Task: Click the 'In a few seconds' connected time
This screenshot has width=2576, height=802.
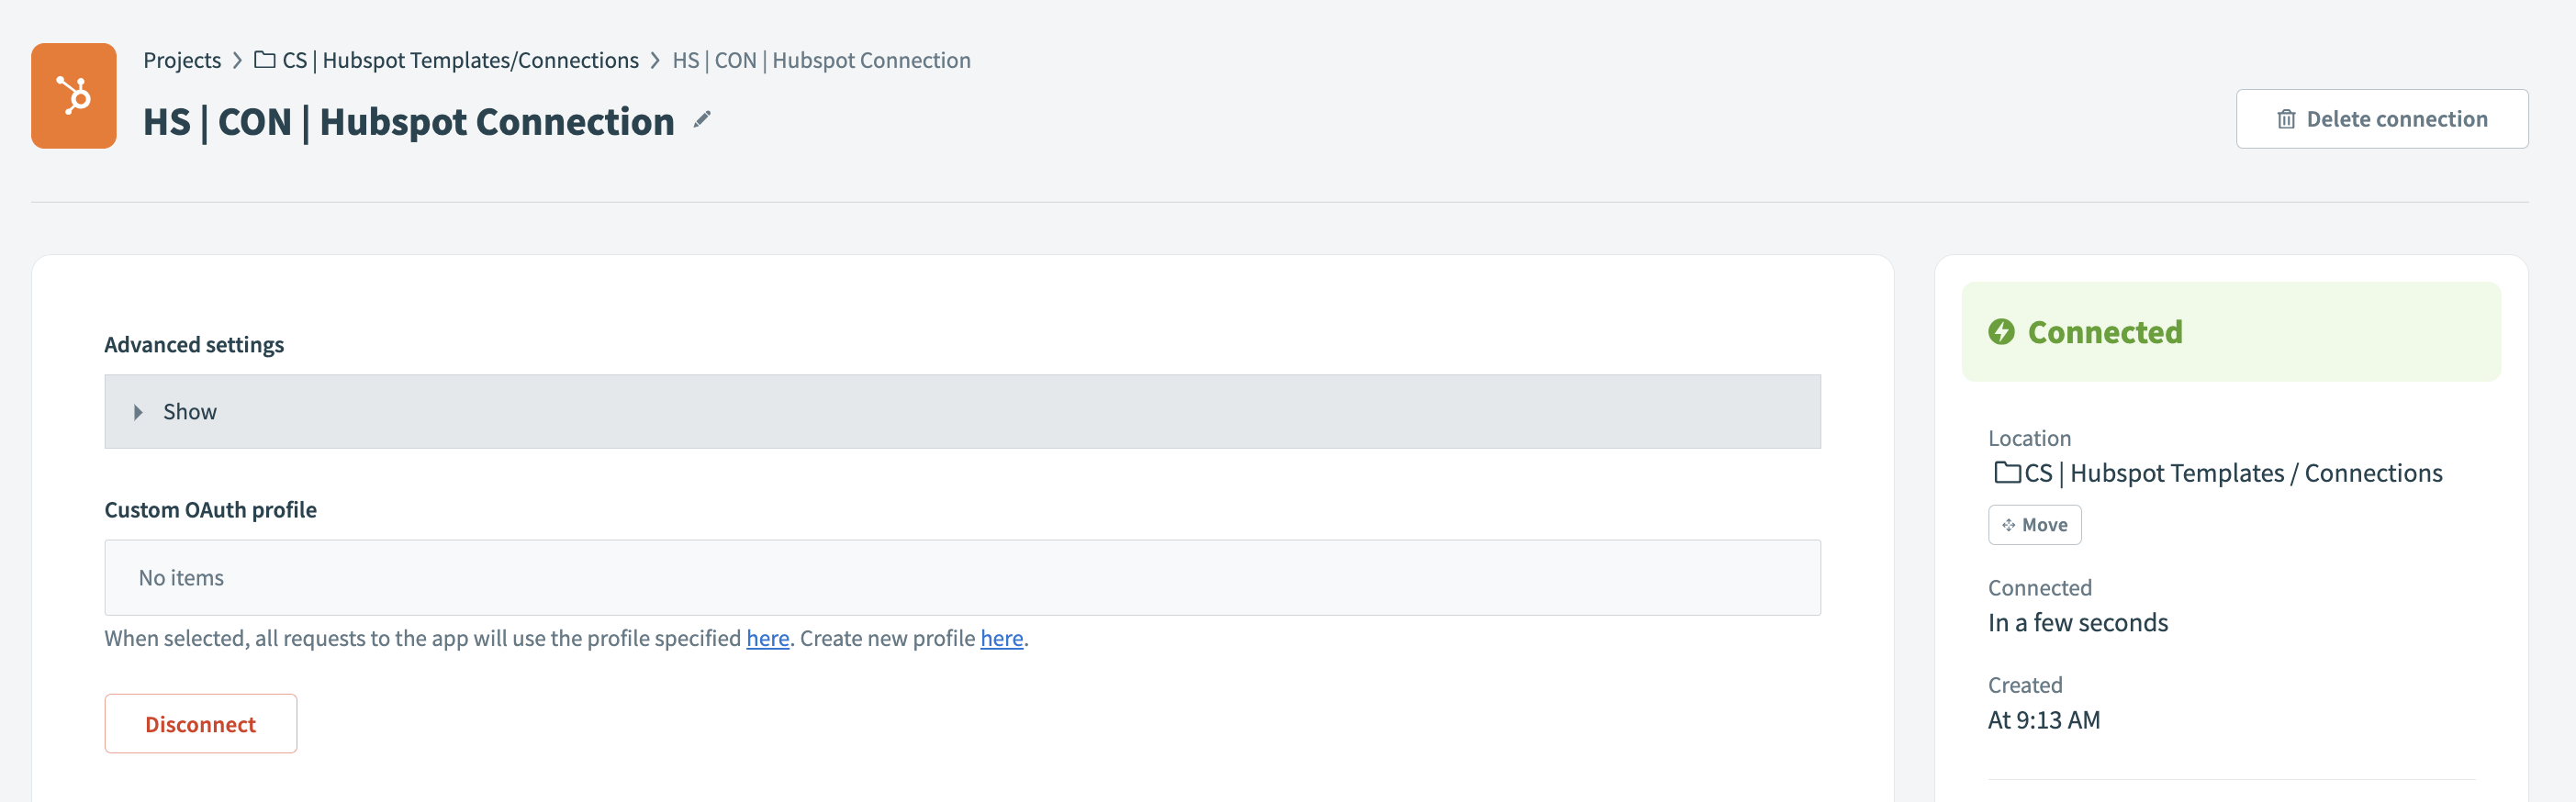Action: point(2077,622)
